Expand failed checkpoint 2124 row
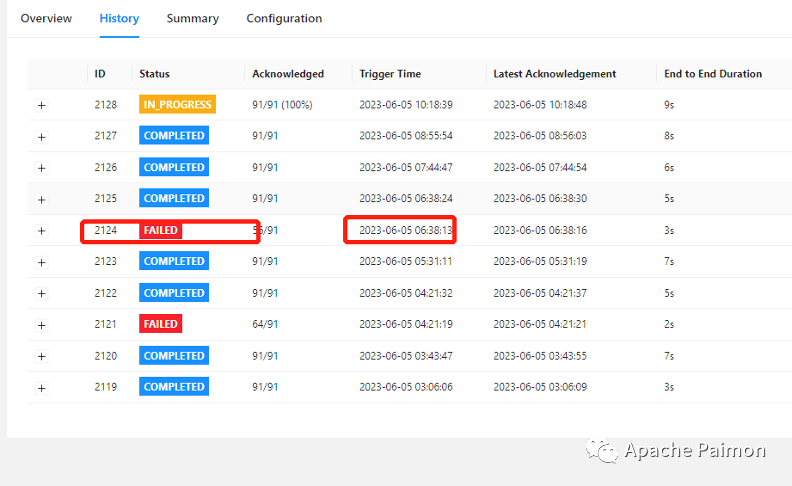This screenshot has width=792, height=486. (42, 231)
